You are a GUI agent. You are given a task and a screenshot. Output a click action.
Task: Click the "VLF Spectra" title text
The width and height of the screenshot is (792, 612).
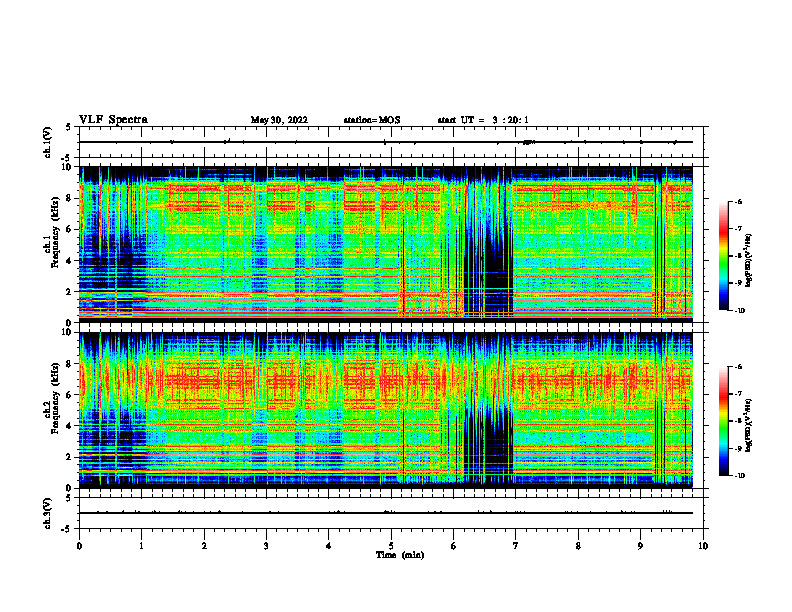click(x=113, y=120)
